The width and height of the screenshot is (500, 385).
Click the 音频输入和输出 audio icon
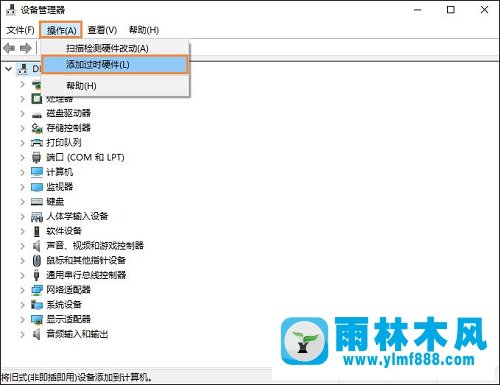click(x=37, y=334)
